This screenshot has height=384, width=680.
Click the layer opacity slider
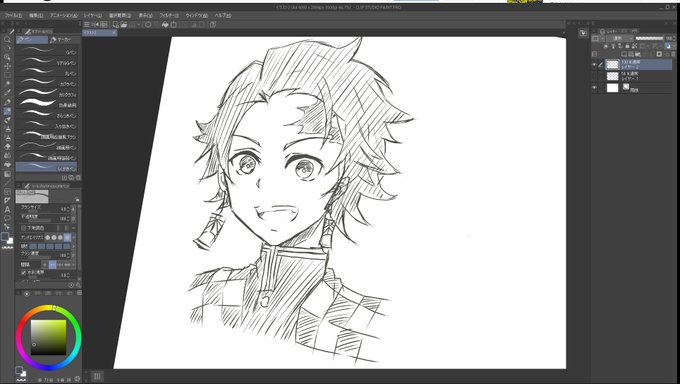649,38
